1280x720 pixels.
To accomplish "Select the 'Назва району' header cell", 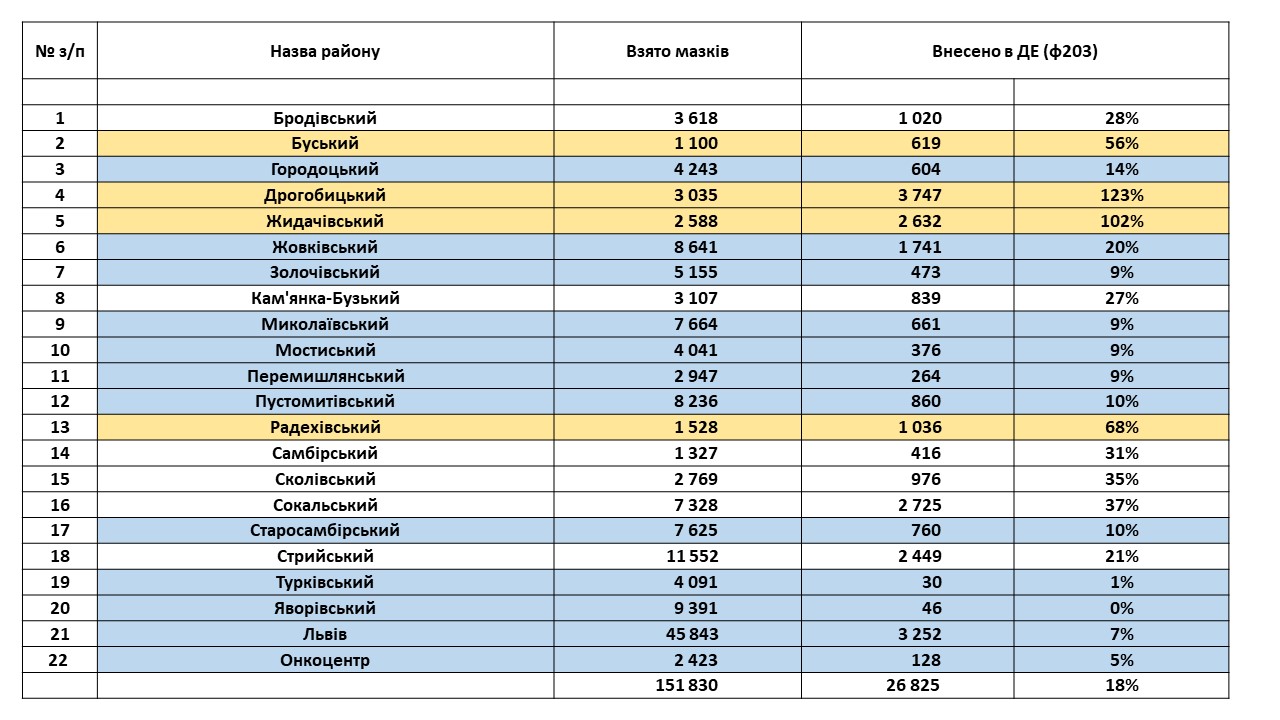I will (325, 51).
